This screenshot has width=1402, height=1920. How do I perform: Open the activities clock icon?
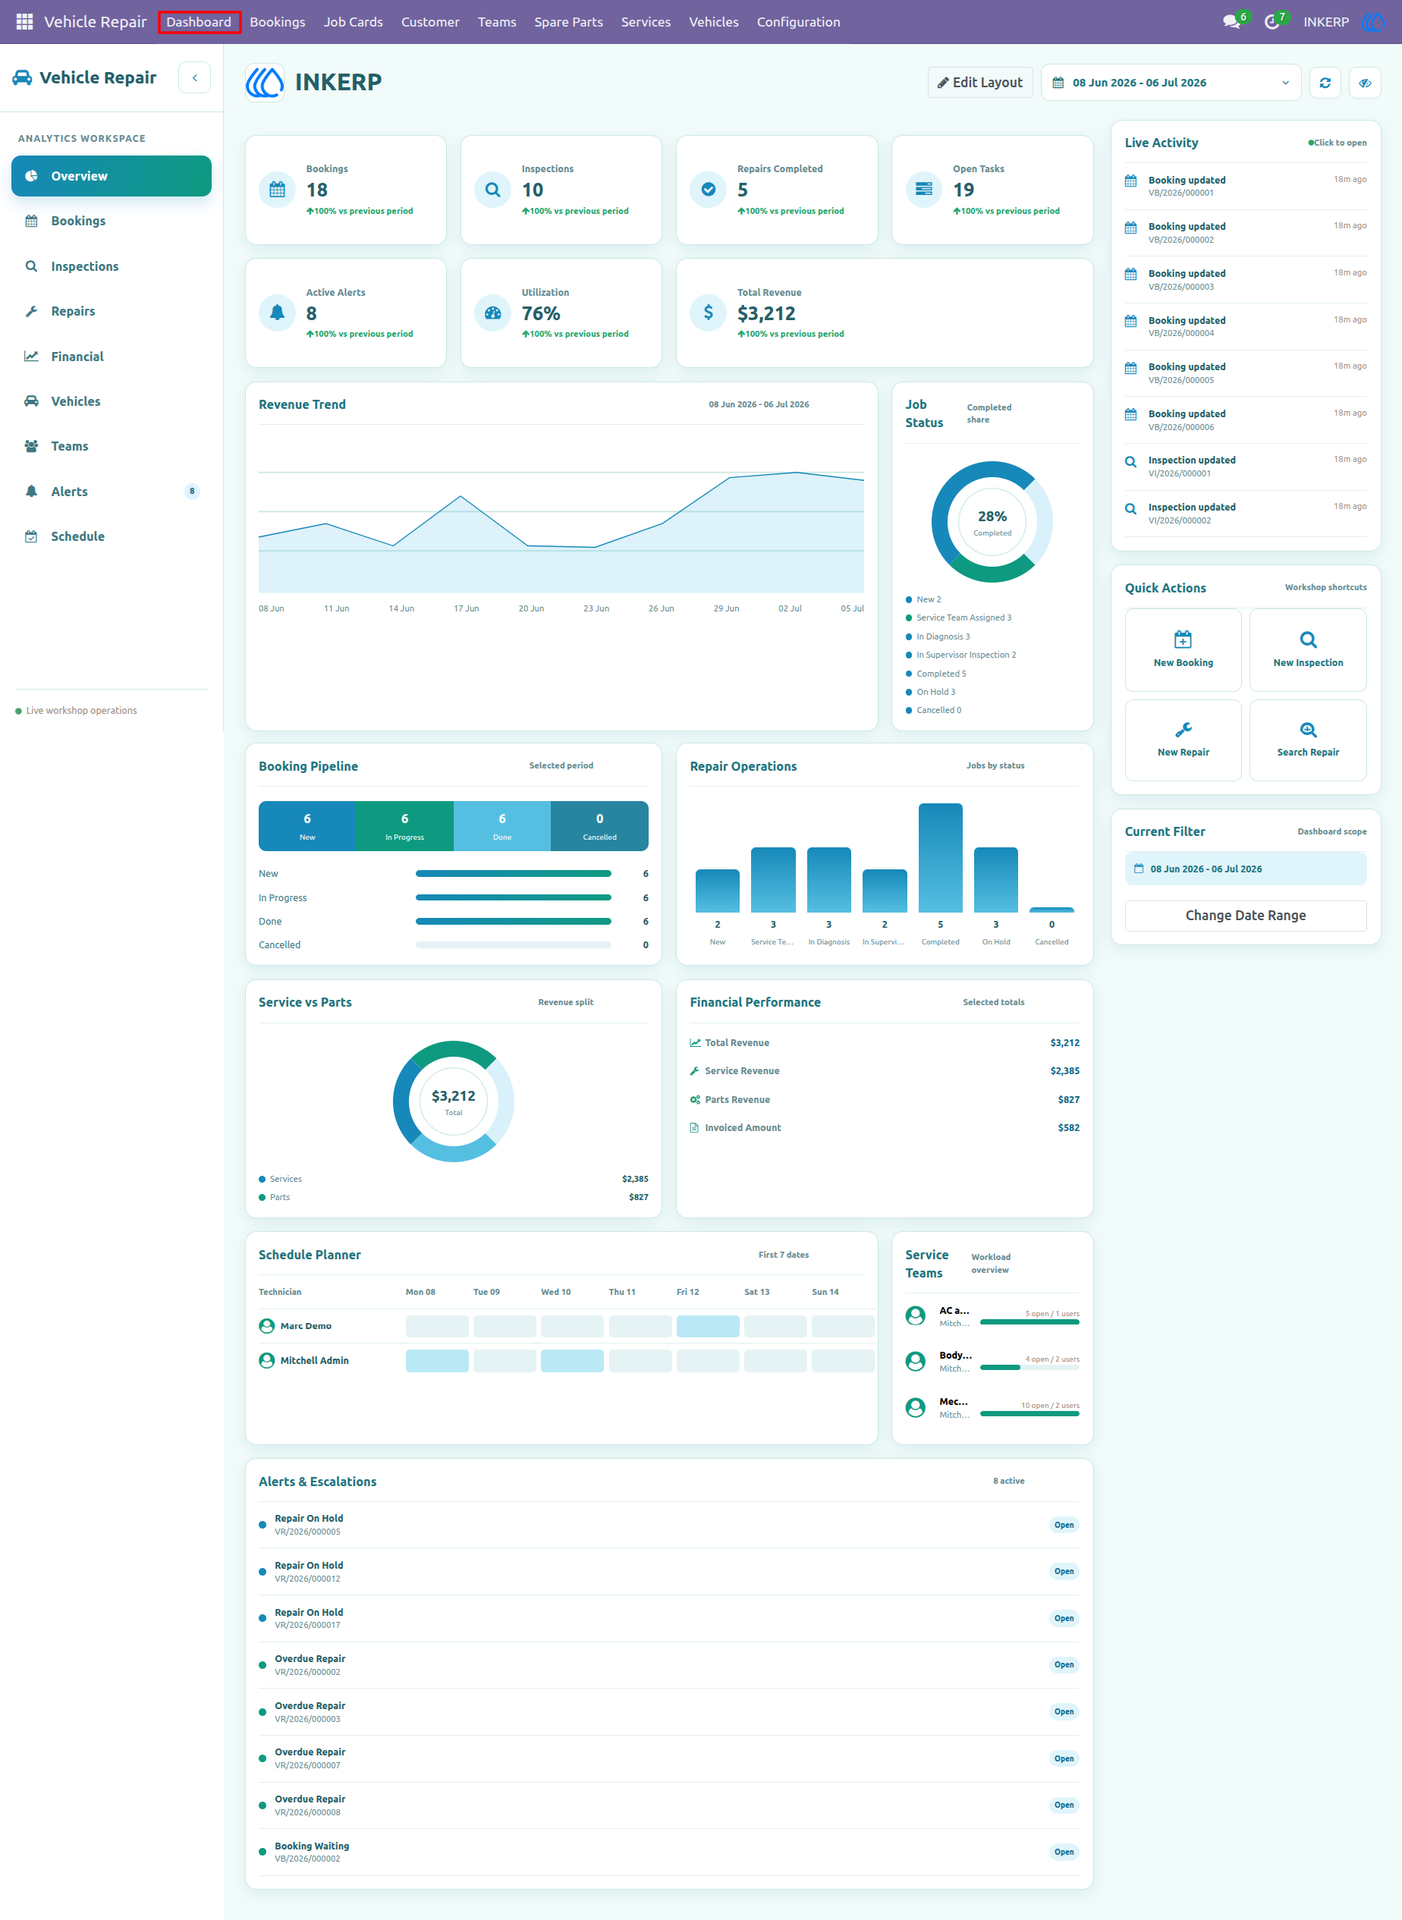1272,22
